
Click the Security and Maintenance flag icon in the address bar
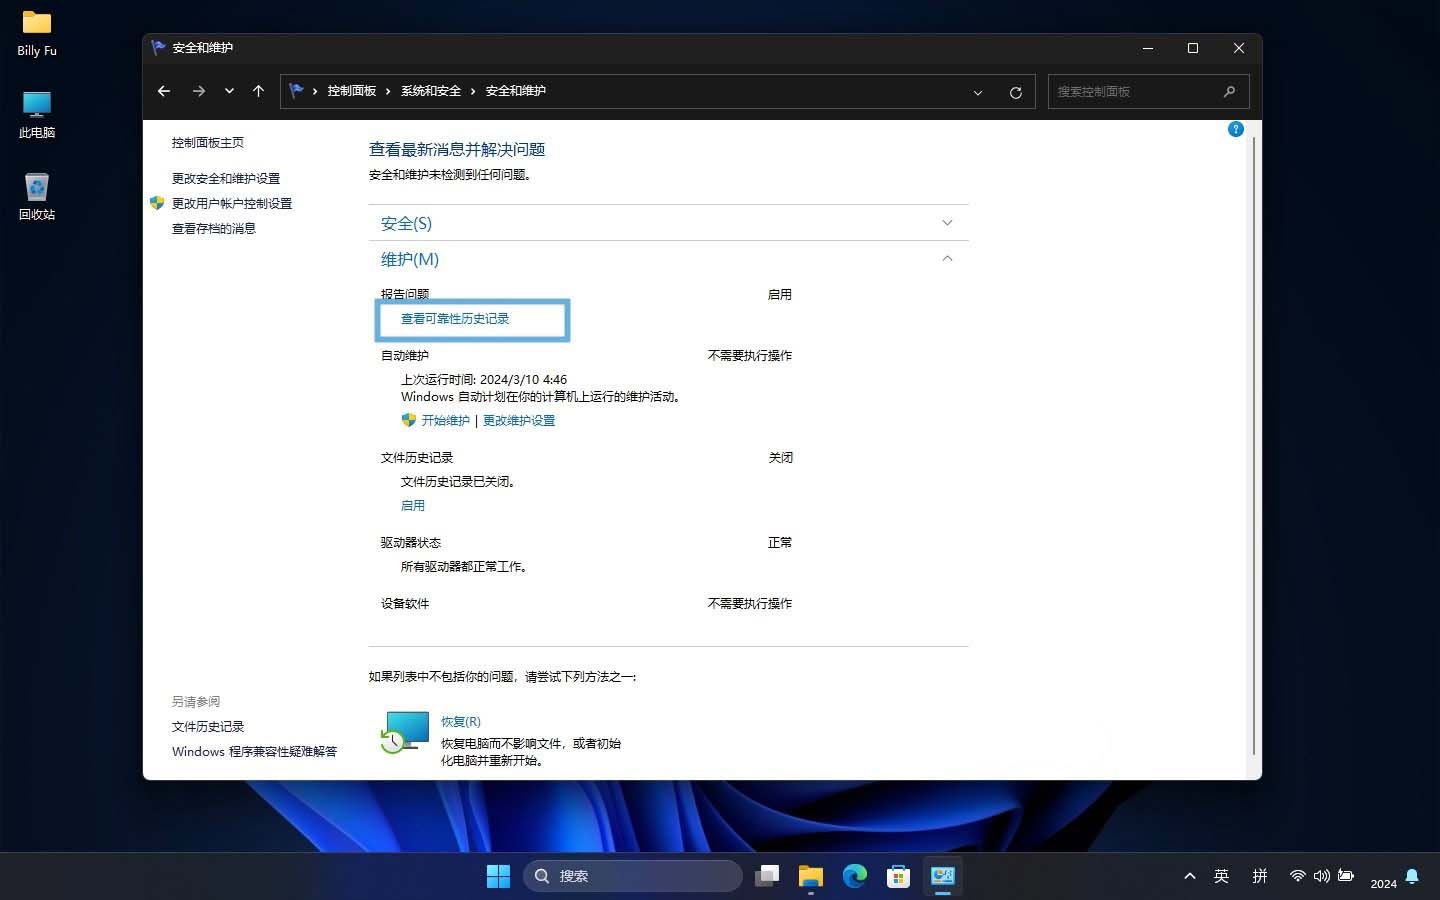(x=297, y=90)
